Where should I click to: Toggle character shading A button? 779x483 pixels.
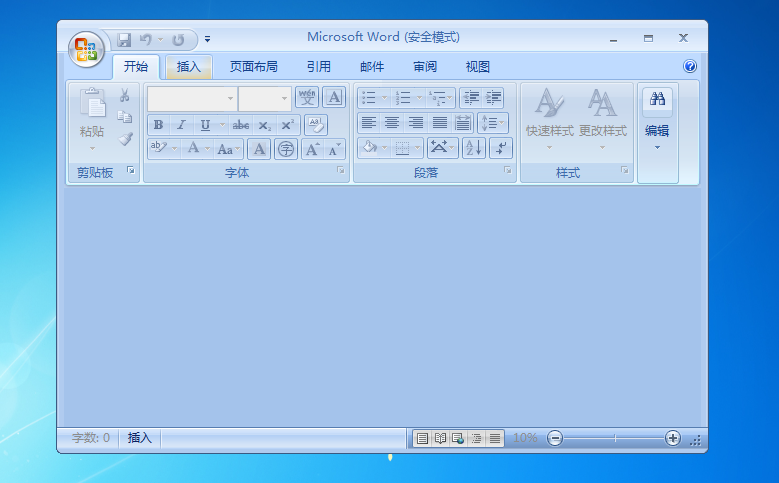(259, 149)
